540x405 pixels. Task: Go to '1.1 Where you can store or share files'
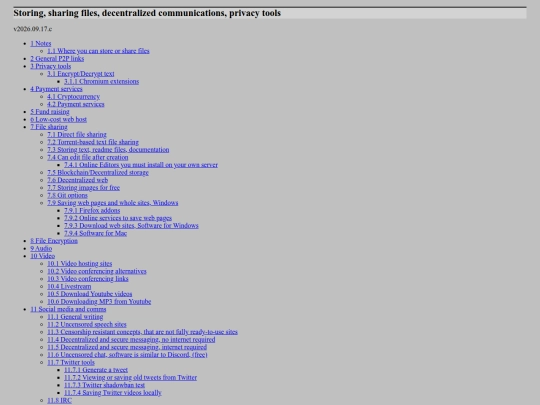98,51
